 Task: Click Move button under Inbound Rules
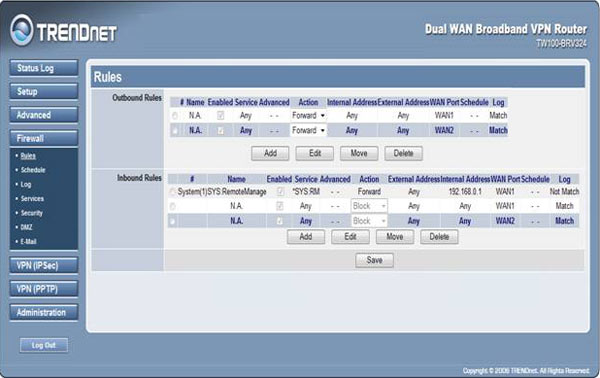(395, 237)
